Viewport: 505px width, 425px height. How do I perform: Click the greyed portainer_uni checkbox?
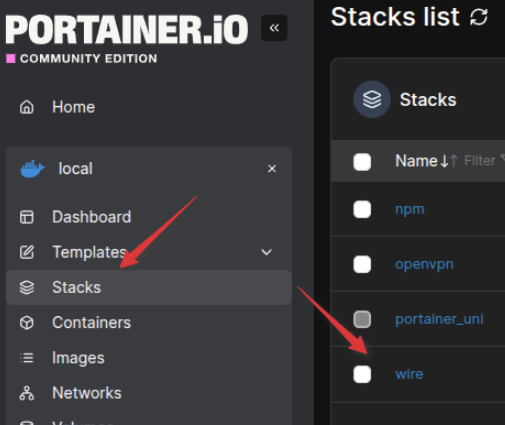coord(362,319)
